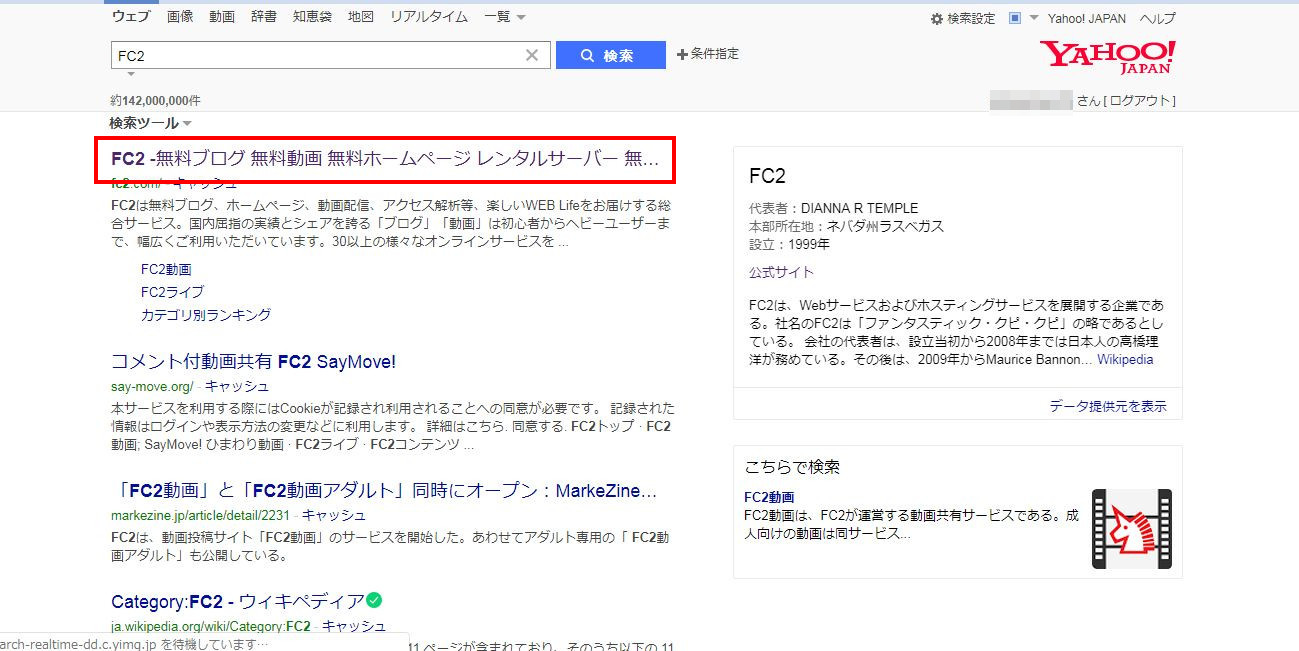Expand the 検索ツール dropdown
Screen dimensions: 1299x651
coord(151,123)
